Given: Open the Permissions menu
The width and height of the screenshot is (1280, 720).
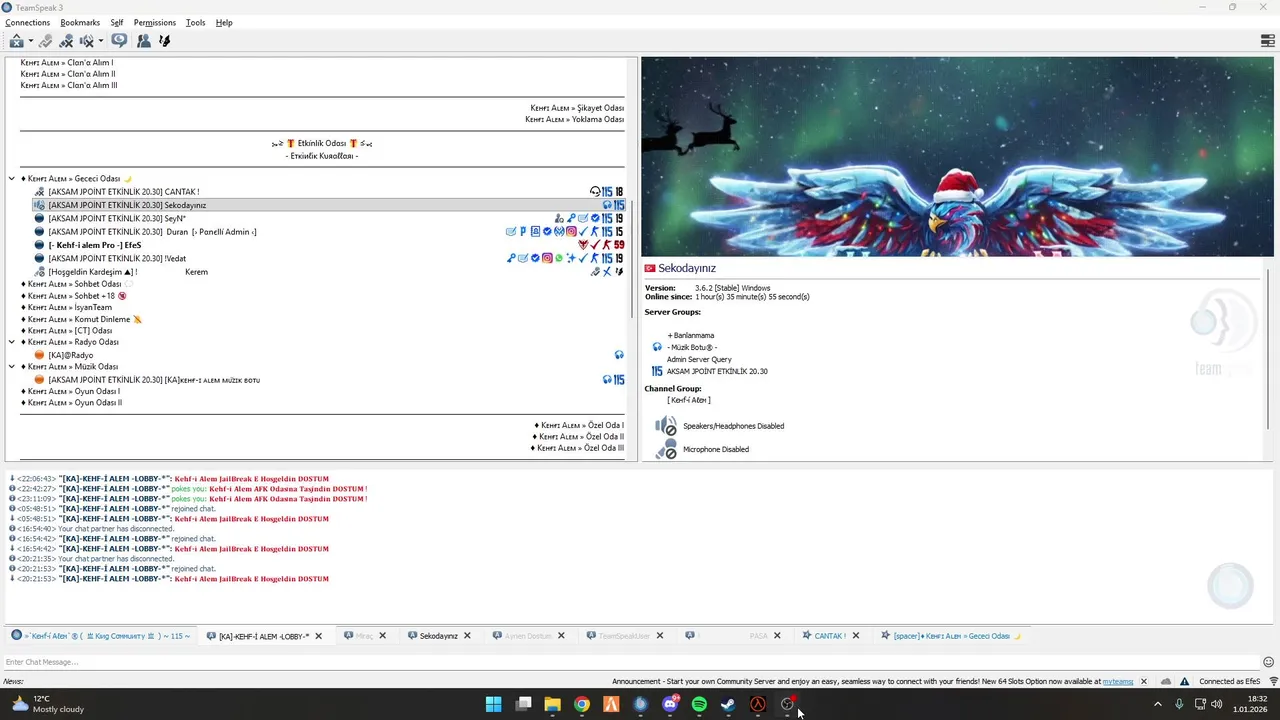Looking at the screenshot, I should 154,22.
